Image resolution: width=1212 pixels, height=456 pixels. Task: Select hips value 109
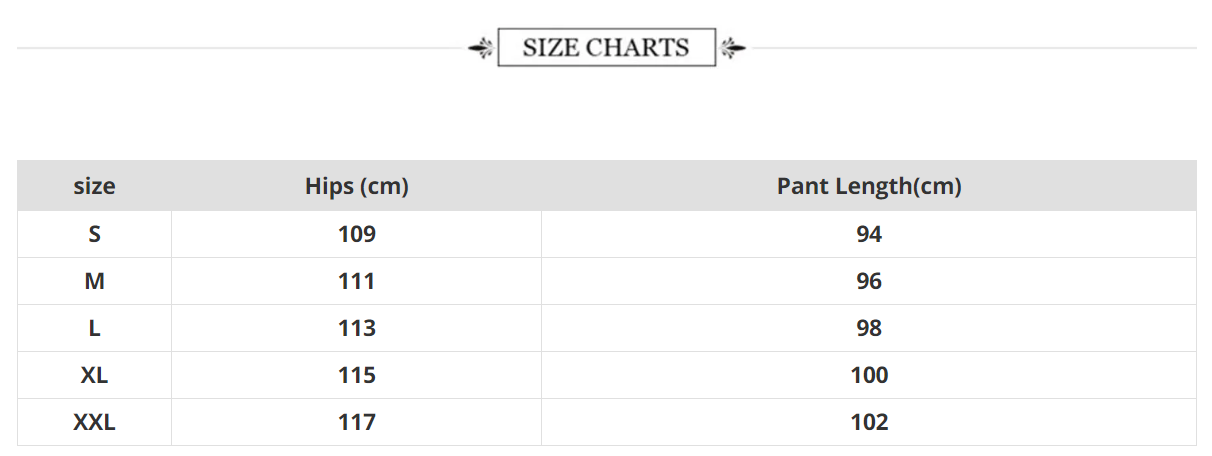click(x=356, y=234)
